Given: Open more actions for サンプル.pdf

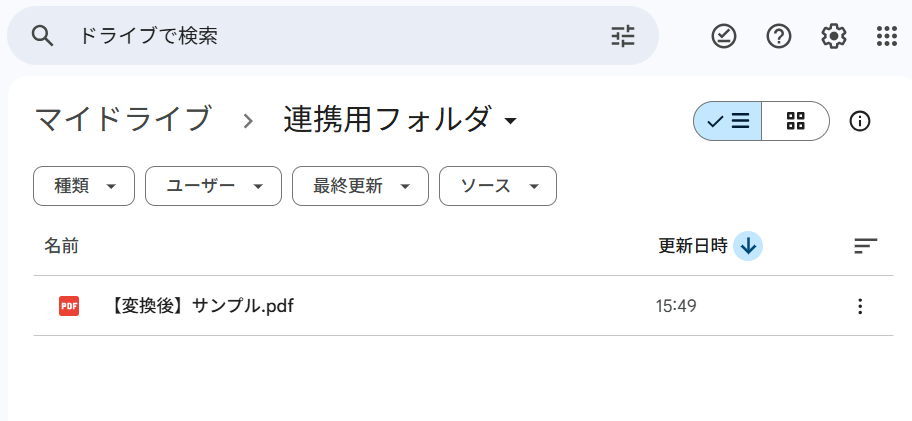Looking at the screenshot, I should coord(860,306).
